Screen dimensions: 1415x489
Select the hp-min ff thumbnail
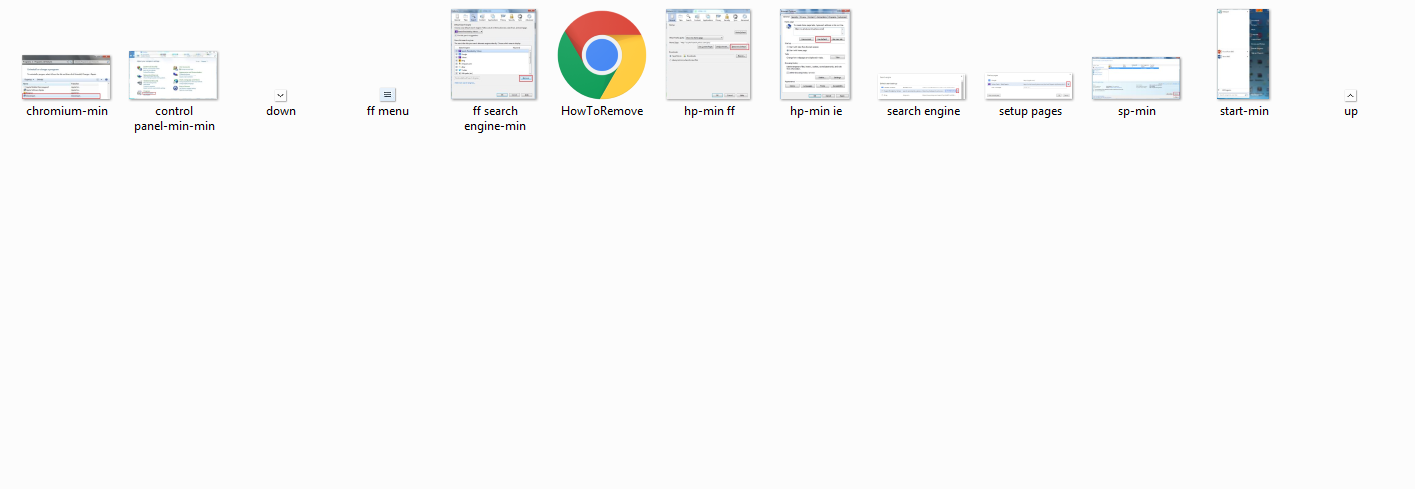(x=709, y=54)
